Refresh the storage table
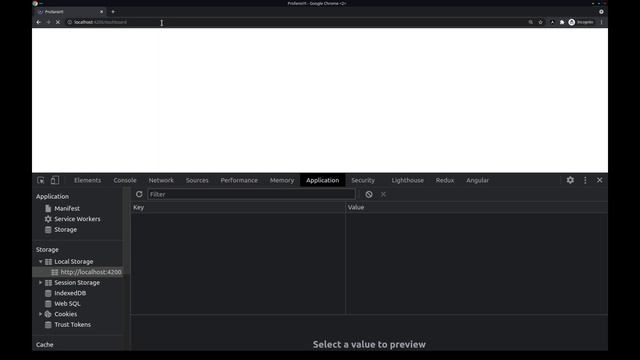 [x=139, y=194]
